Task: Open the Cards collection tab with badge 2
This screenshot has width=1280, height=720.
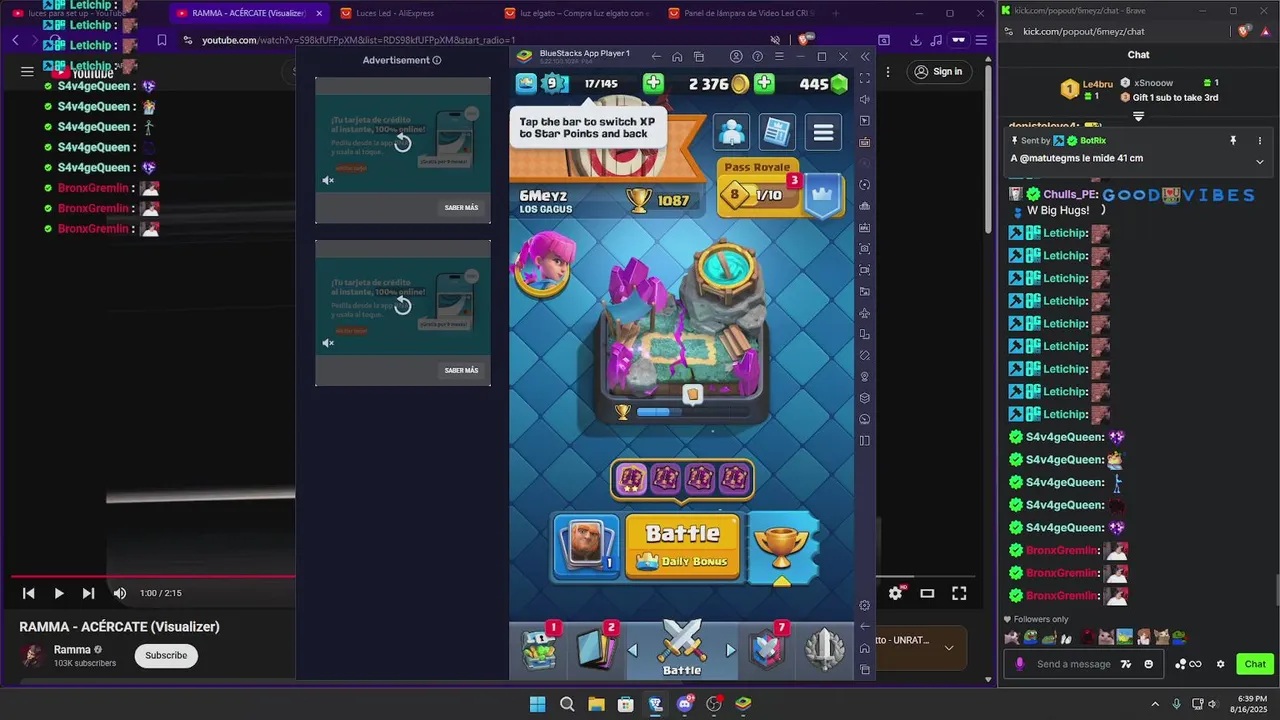Action: pyautogui.click(x=598, y=649)
